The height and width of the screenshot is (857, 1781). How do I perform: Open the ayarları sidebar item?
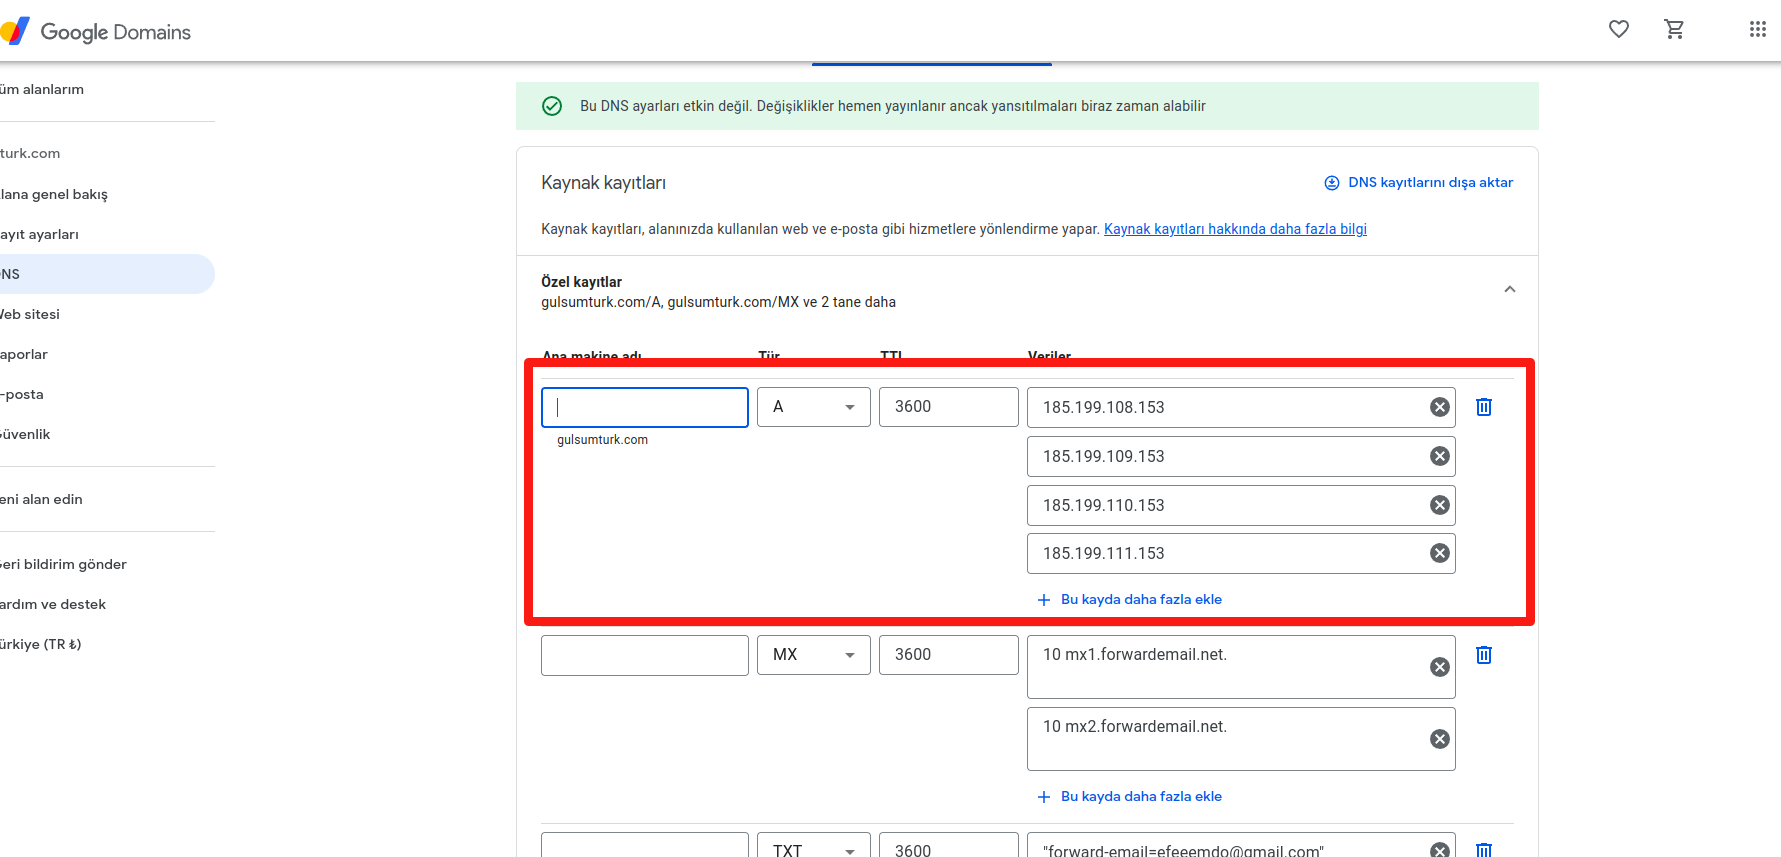39,234
